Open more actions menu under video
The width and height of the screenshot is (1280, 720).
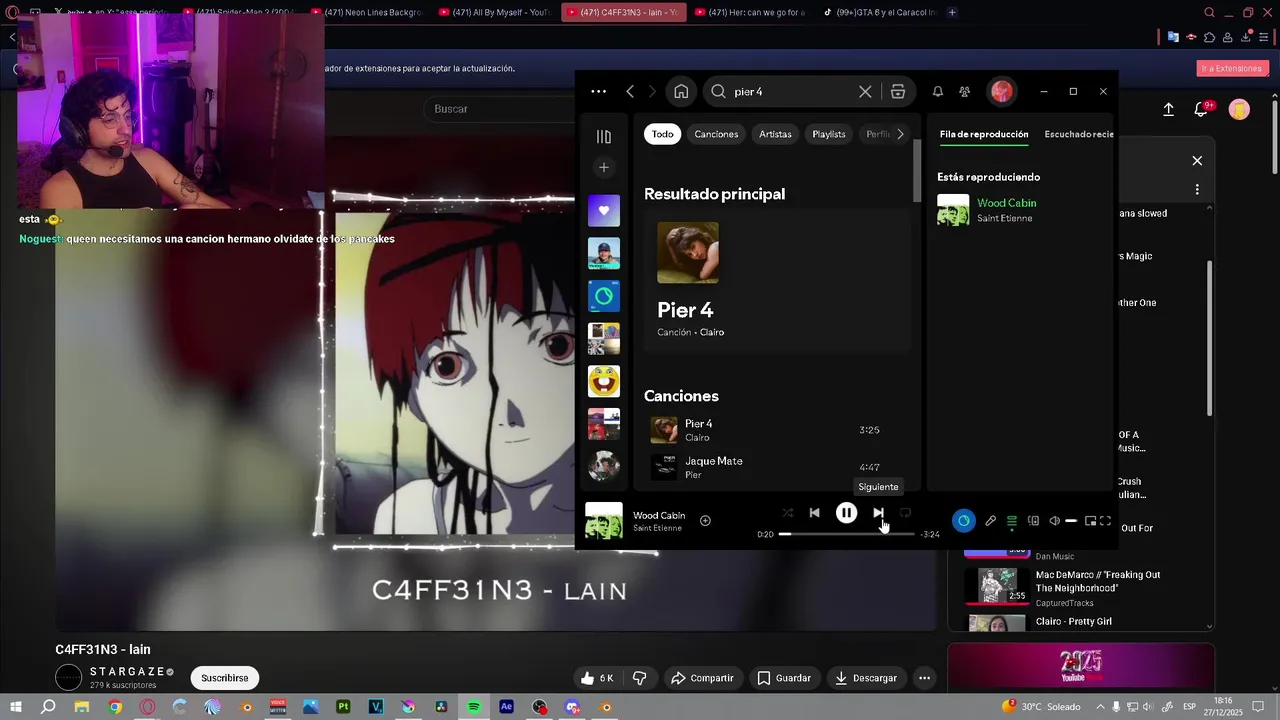pyautogui.click(x=925, y=678)
